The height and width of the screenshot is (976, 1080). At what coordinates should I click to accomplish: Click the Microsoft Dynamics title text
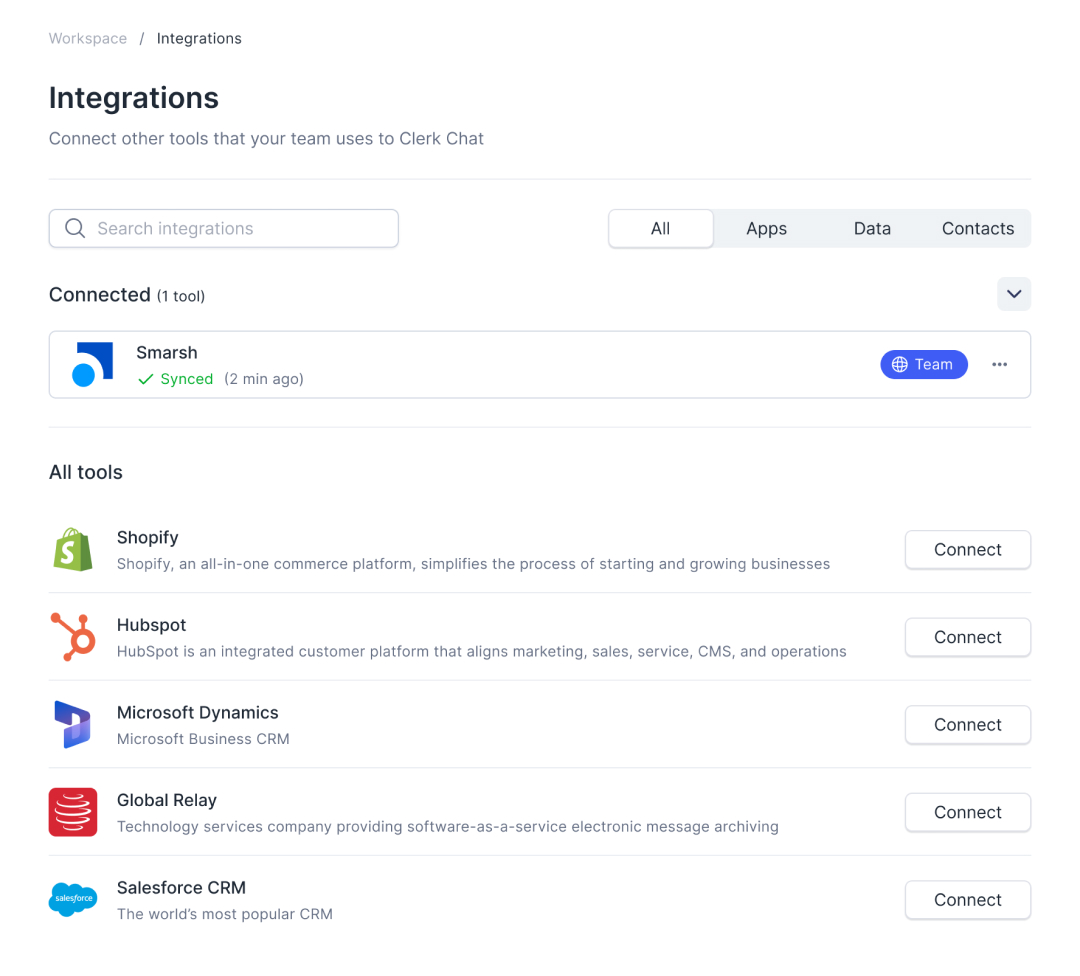[198, 712]
